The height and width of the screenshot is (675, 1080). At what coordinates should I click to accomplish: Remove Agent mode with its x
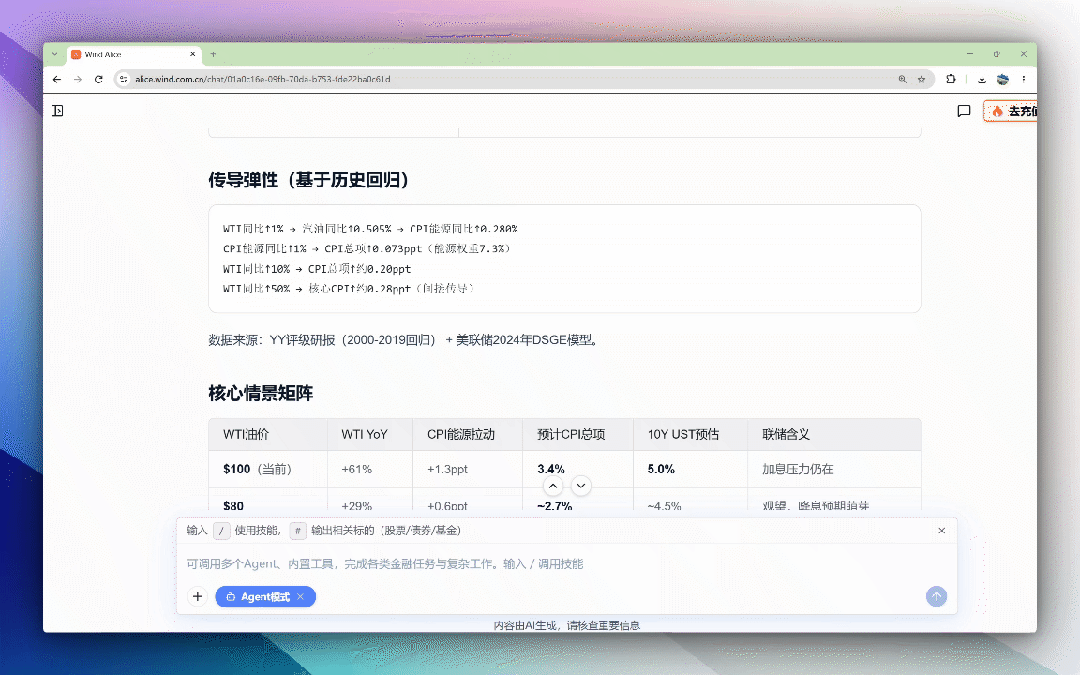point(300,596)
